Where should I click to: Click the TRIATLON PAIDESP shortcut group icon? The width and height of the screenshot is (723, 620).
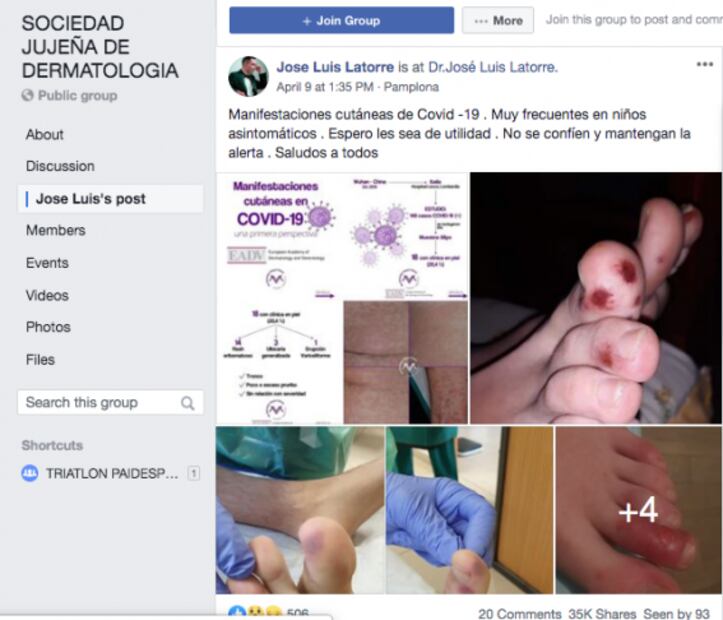[30, 473]
